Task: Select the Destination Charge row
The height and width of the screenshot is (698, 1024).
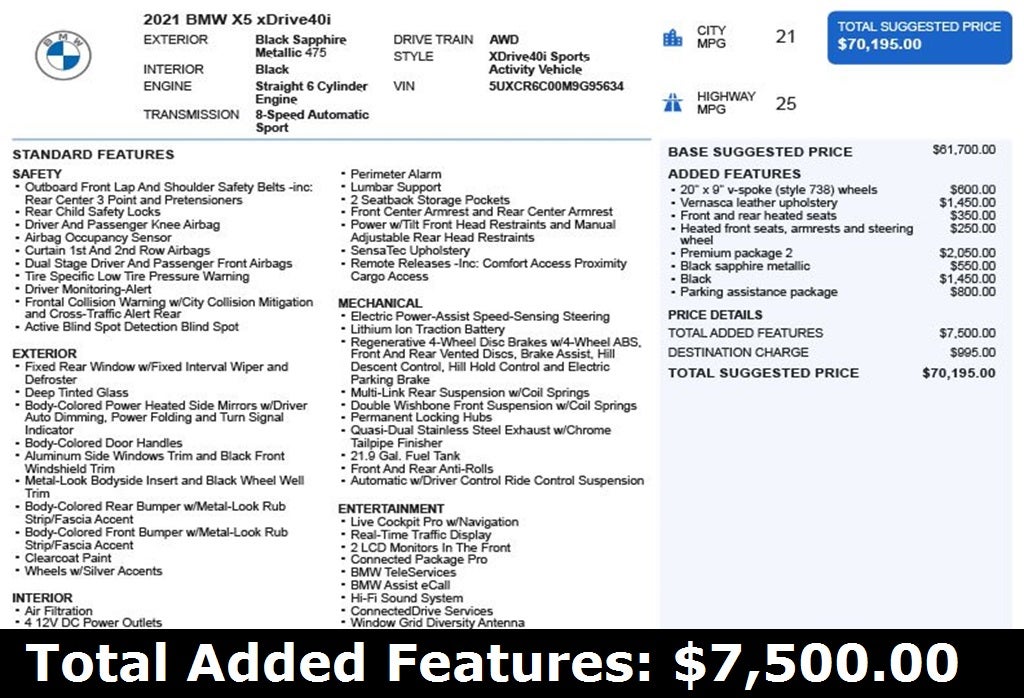Action: click(x=738, y=352)
